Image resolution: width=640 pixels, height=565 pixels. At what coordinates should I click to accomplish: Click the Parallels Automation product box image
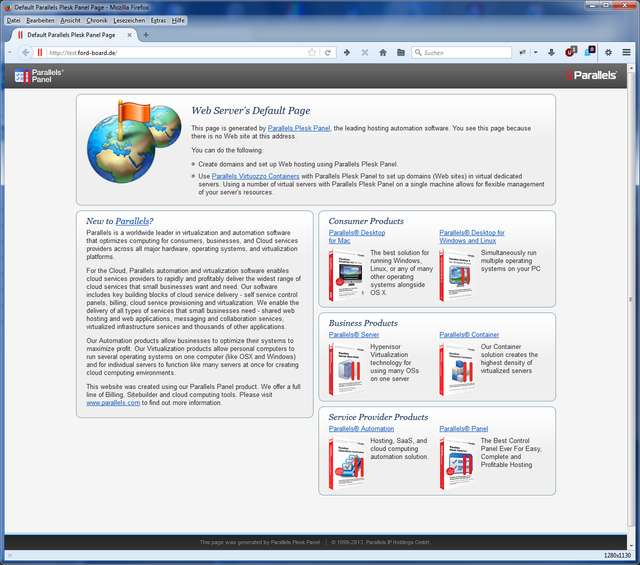click(347, 463)
